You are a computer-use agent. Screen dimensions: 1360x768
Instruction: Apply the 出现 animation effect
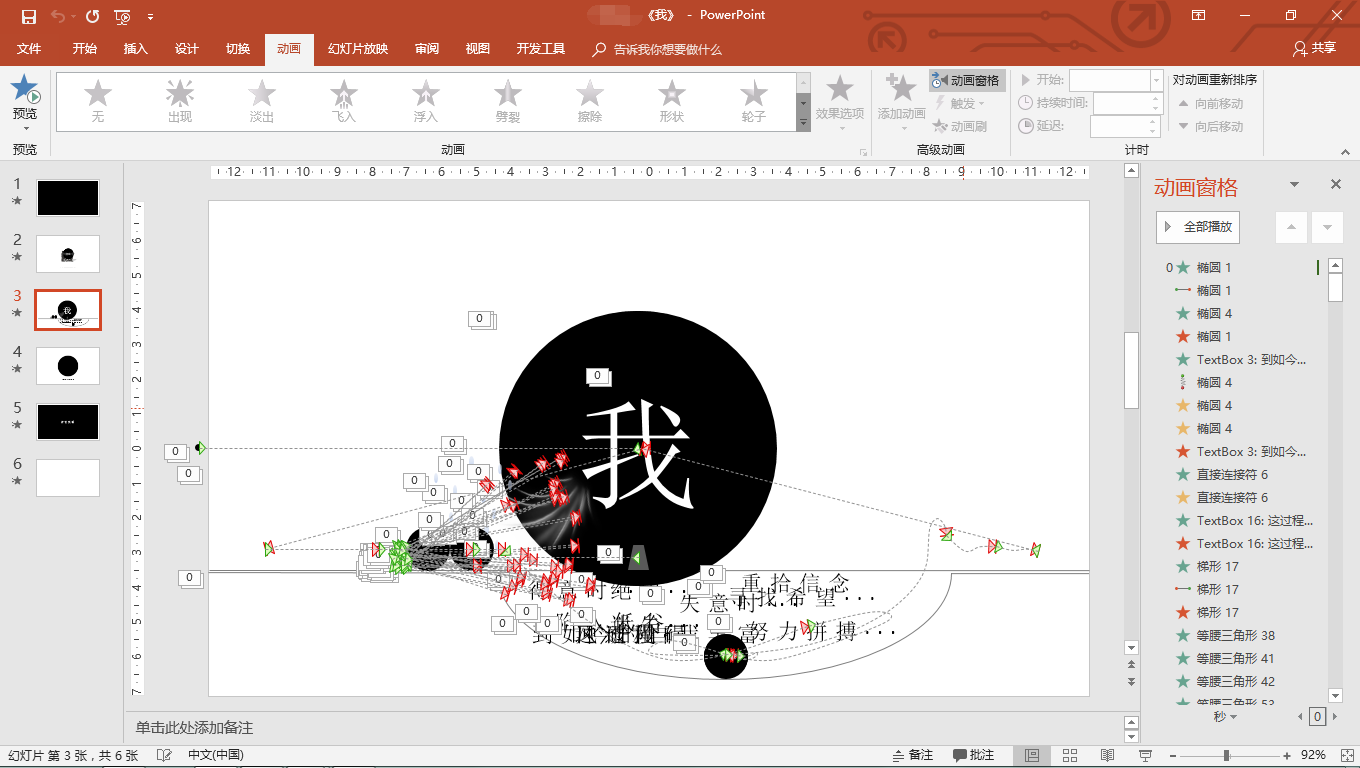coord(180,102)
